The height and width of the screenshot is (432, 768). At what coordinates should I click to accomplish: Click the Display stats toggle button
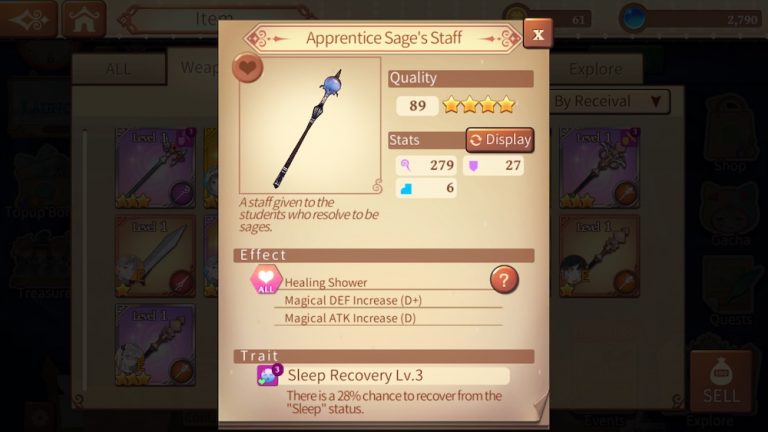500,140
